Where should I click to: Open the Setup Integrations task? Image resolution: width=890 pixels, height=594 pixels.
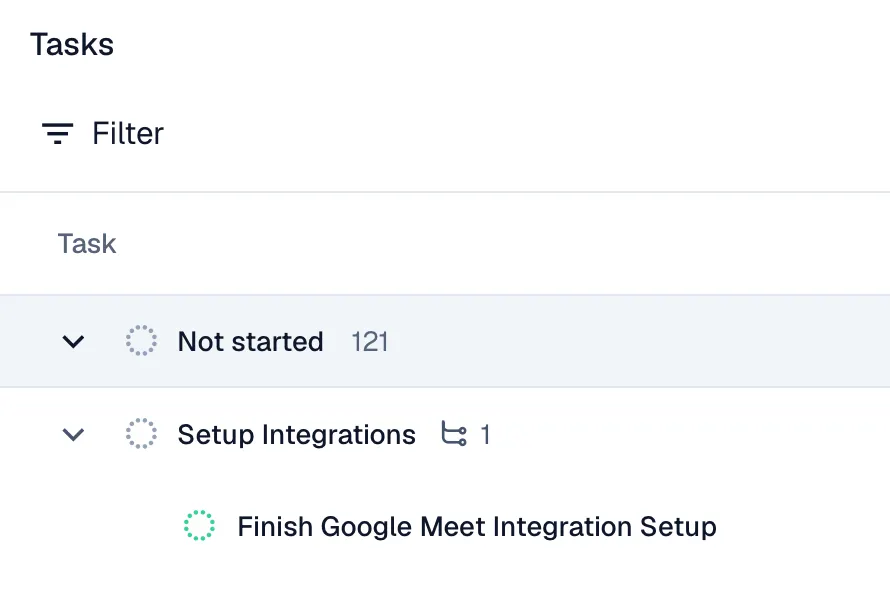[x=296, y=435]
